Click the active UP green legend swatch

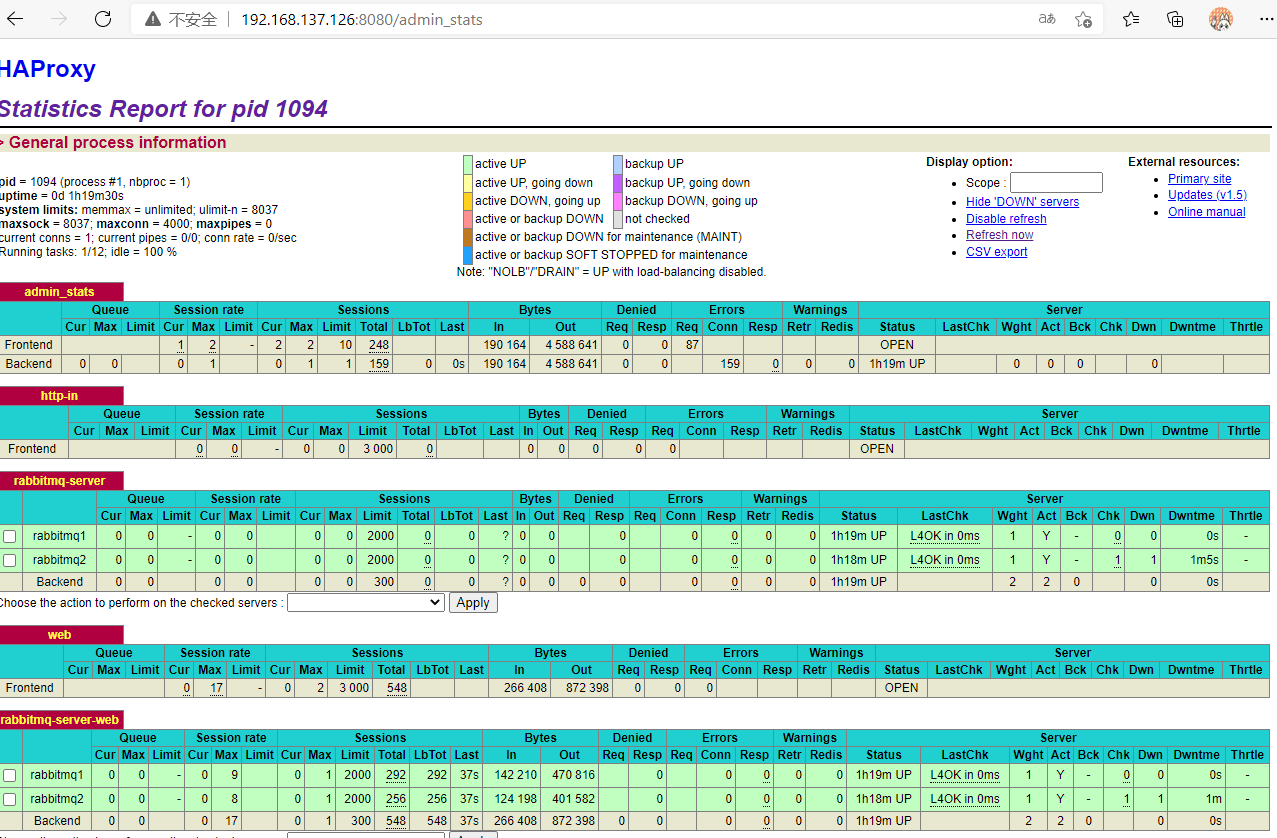(x=467, y=164)
